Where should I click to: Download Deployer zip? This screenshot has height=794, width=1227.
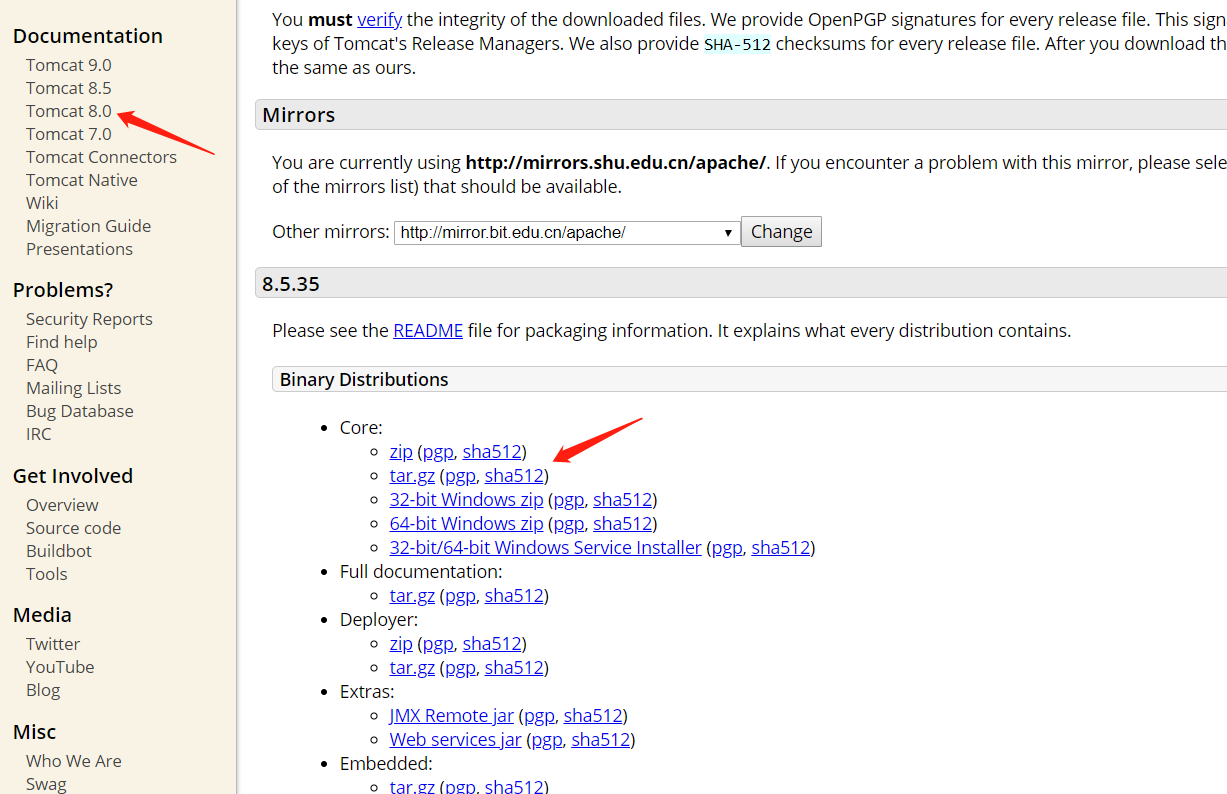[x=401, y=644]
